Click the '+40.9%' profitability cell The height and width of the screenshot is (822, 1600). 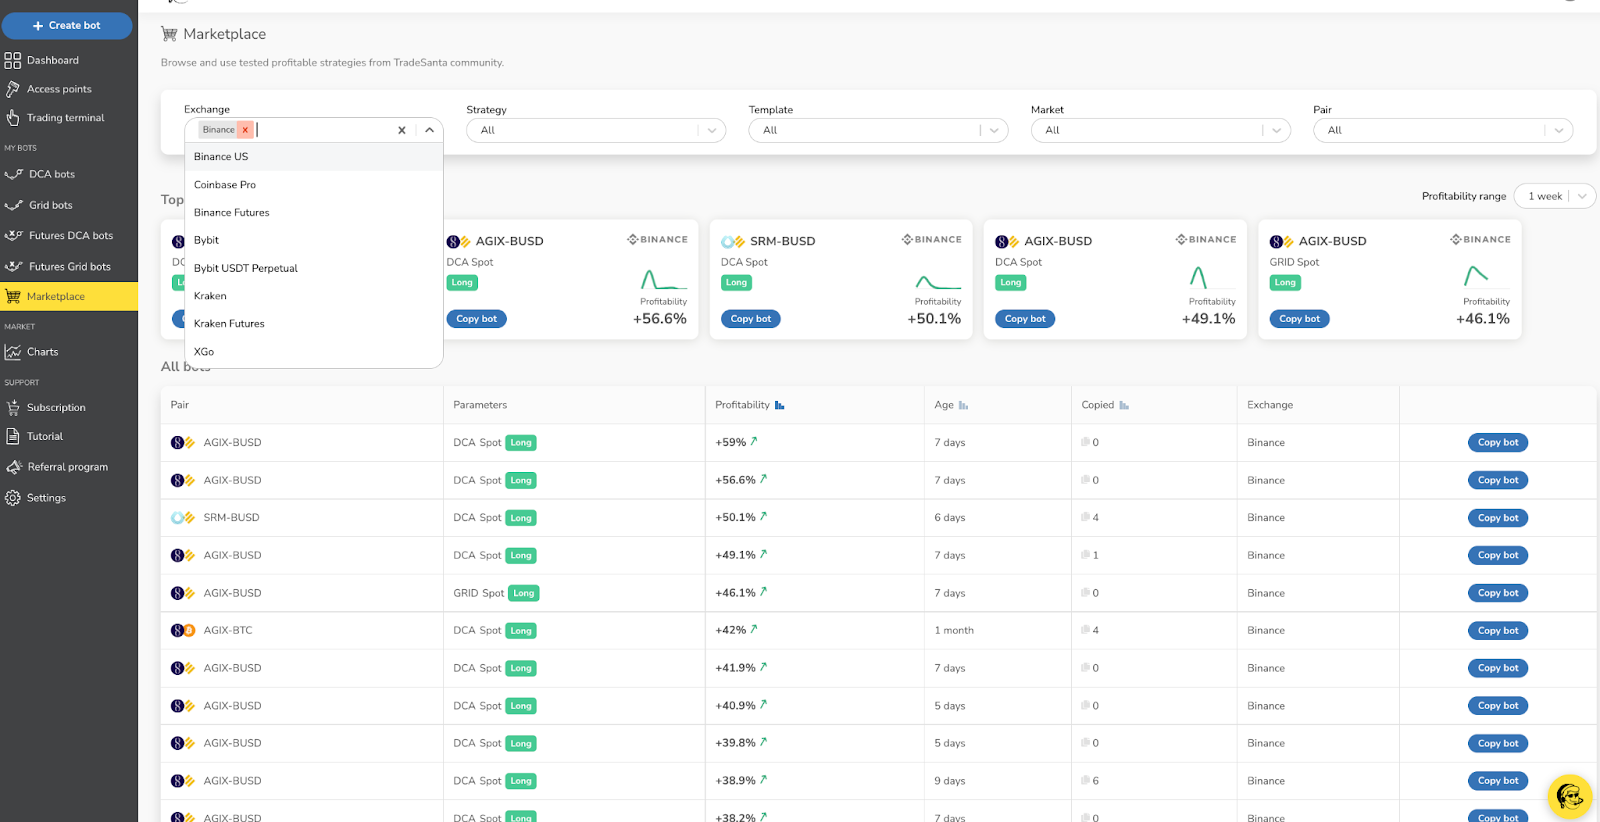click(735, 706)
